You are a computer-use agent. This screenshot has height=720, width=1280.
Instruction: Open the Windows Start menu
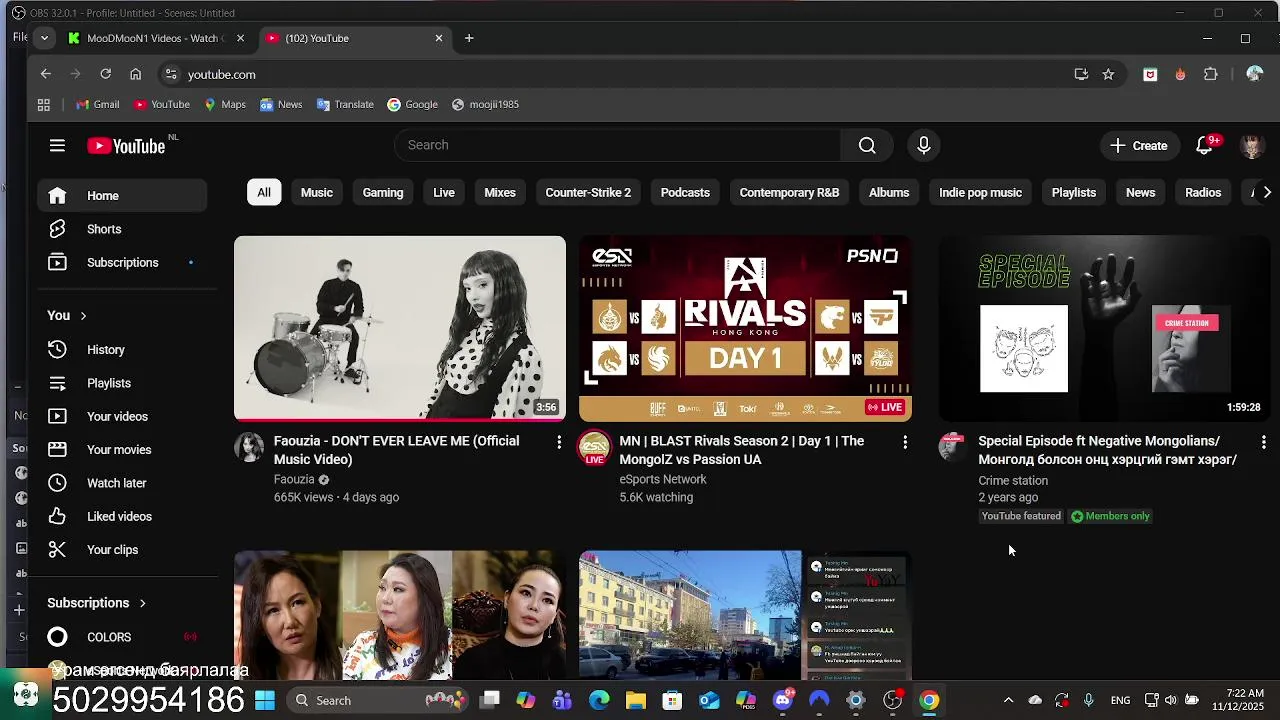click(x=265, y=700)
